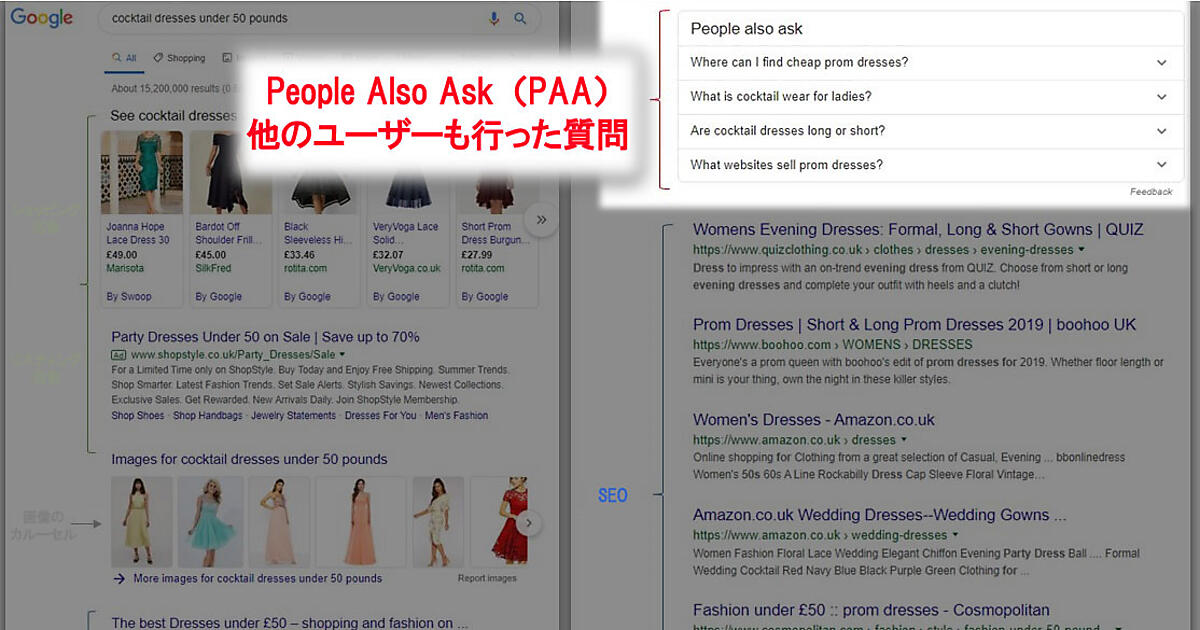This screenshot has height=630, width=1200.
Task: Open 'Party Dresses Under 50 on Sale' ad link
Action: 265,337
